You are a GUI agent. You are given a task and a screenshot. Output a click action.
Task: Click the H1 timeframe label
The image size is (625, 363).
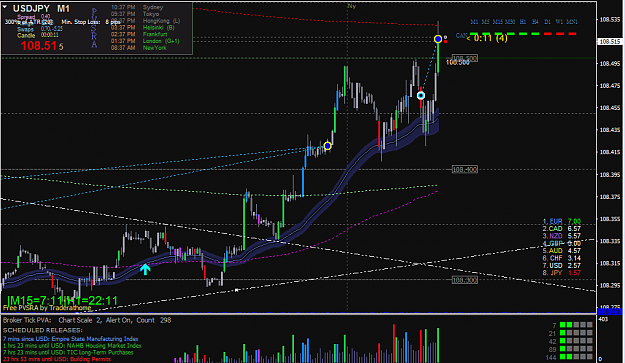point(523,22)
